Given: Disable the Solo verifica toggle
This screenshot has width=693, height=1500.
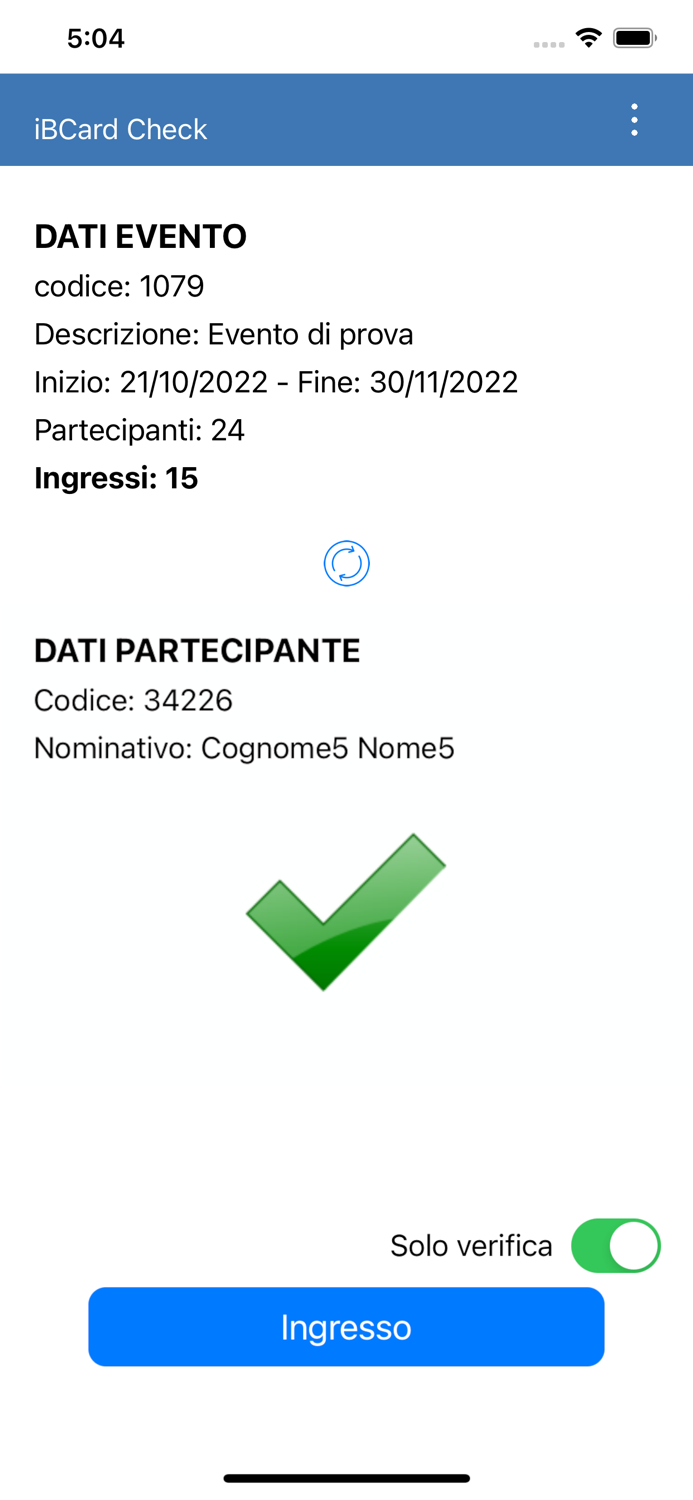Looking at the screenshot, I should pyautogui.click(x=616, y=1245).
